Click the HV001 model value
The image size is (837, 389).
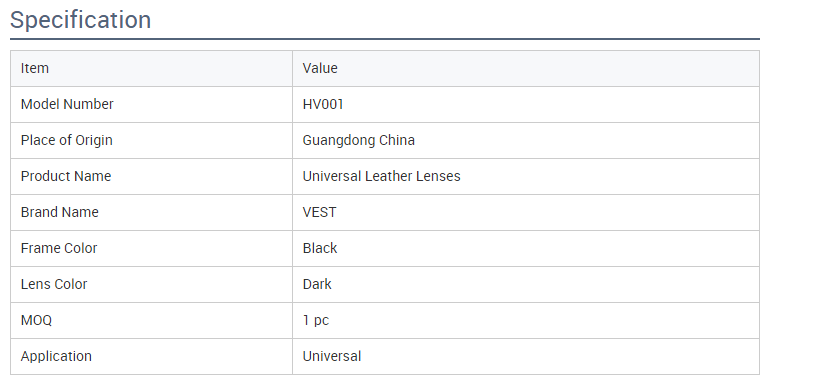[323, 105]
